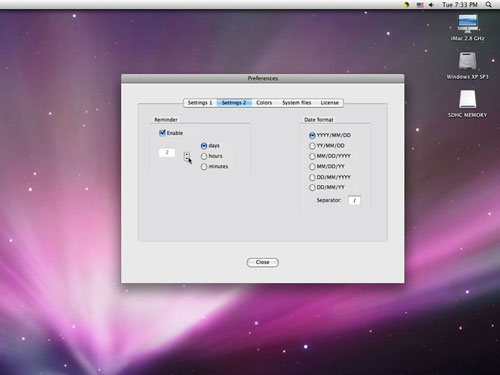
Task: Choose minutes as reminder unit
Action: (x=204, y=167)
